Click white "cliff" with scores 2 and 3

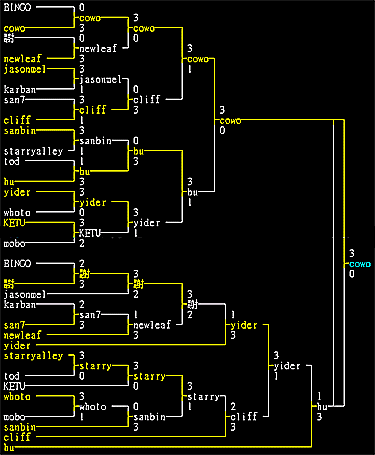244,417
